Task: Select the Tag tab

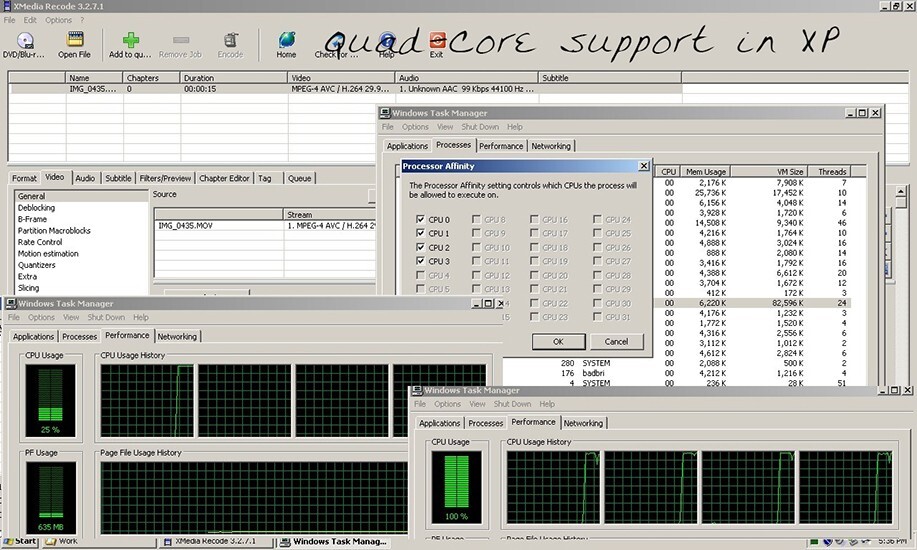Action: pos(265,178)
